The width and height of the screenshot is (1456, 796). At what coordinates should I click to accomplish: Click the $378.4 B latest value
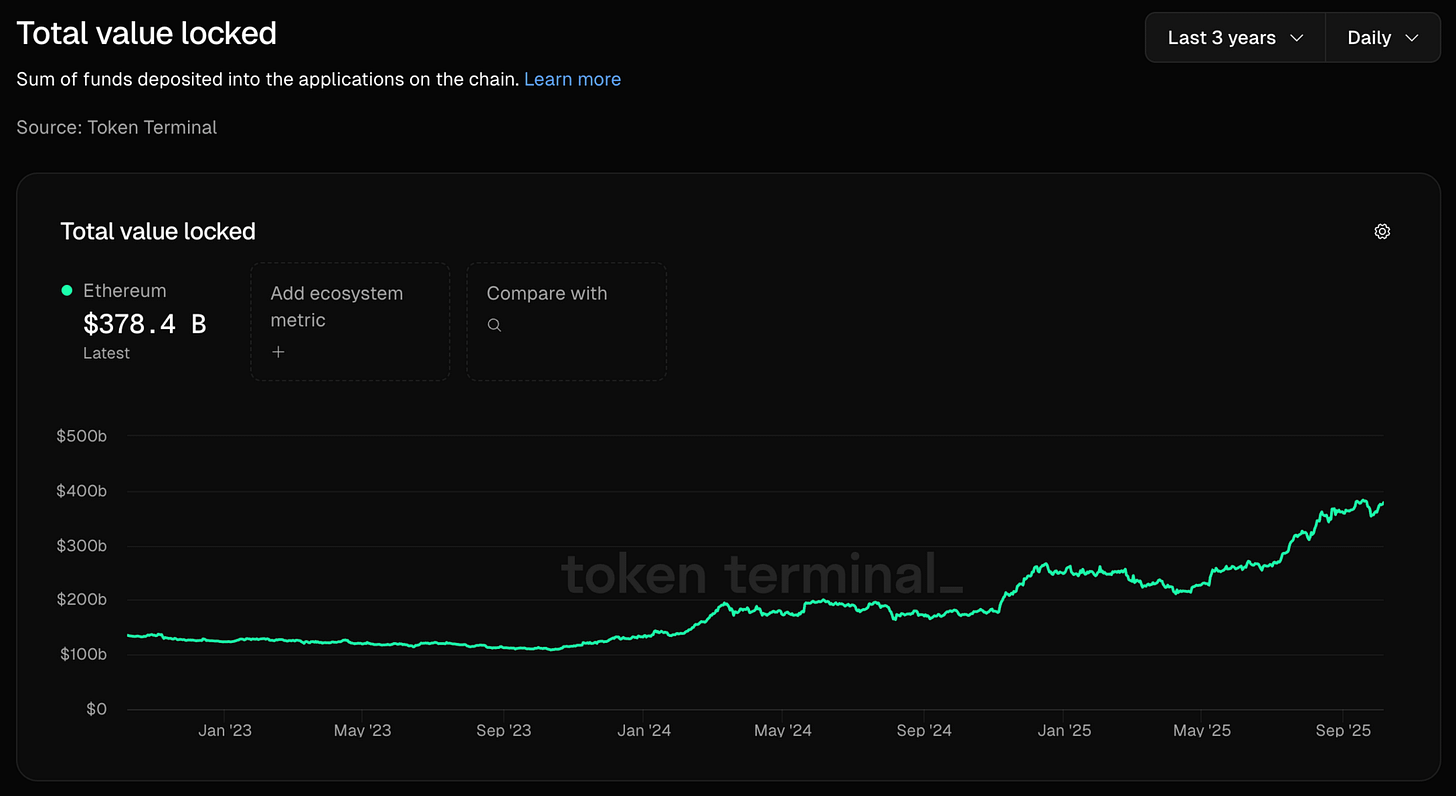coord(144,323)
